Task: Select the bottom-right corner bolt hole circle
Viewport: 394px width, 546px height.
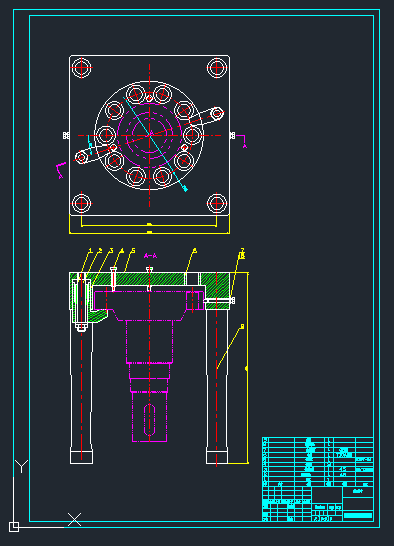Action: click(x=217, y=203)
